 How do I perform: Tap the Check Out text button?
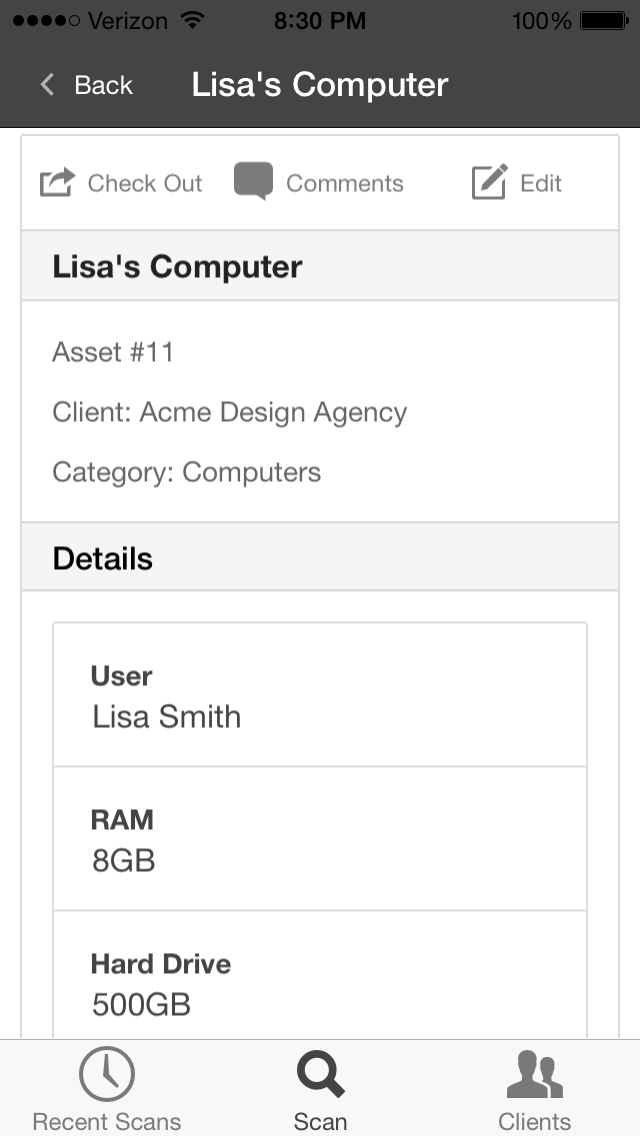point(145,183)
